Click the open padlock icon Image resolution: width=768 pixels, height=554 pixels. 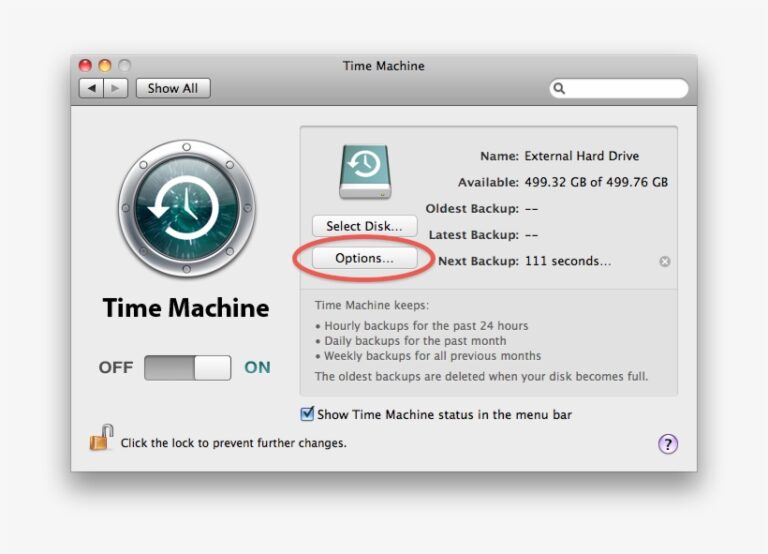[101, 437]
